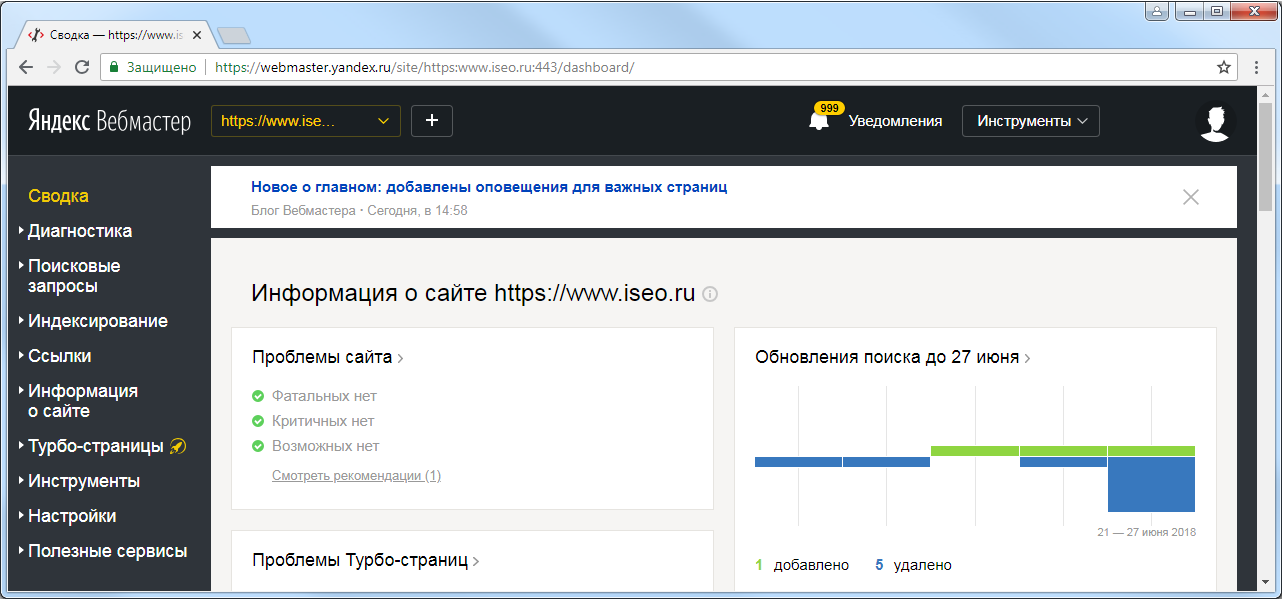Open the site selector dropdown
This screenshot has height=600, width=1282.
pos(305,121)
